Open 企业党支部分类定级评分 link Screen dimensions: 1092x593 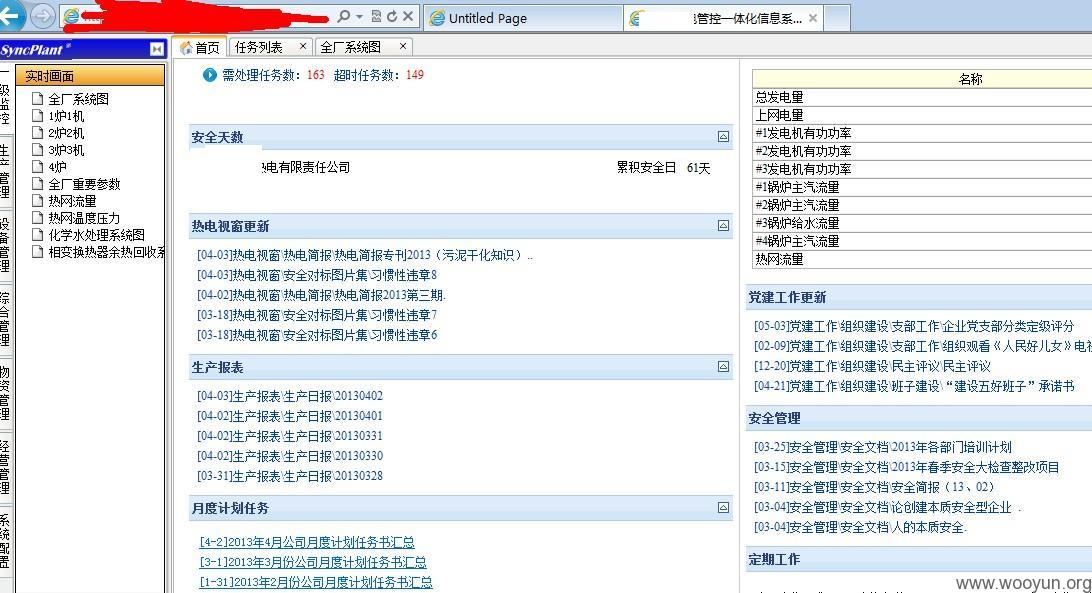click(x=914, y=325)
